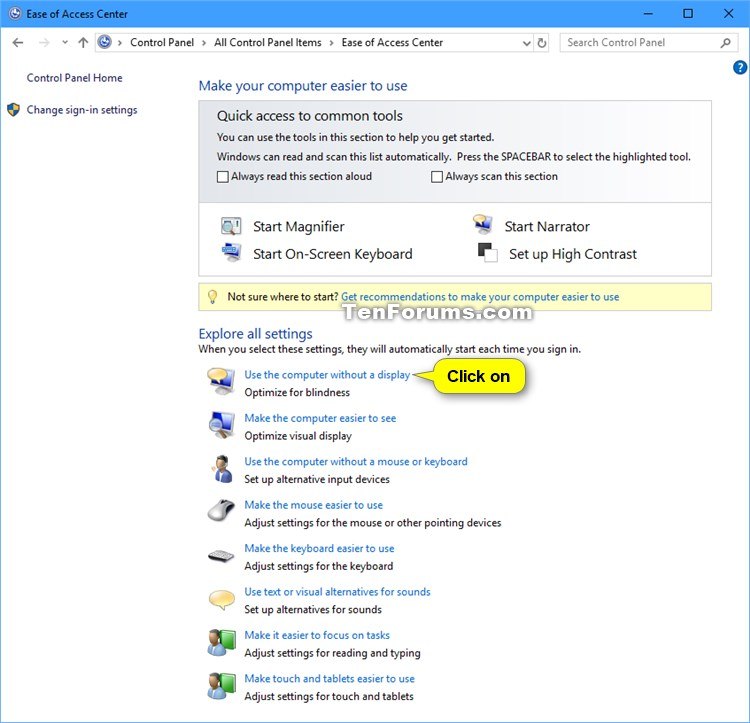Click the person icon for alternative input devices
Image resolution: width=750 pixels, height=723 pixels.
click(222, 469)
